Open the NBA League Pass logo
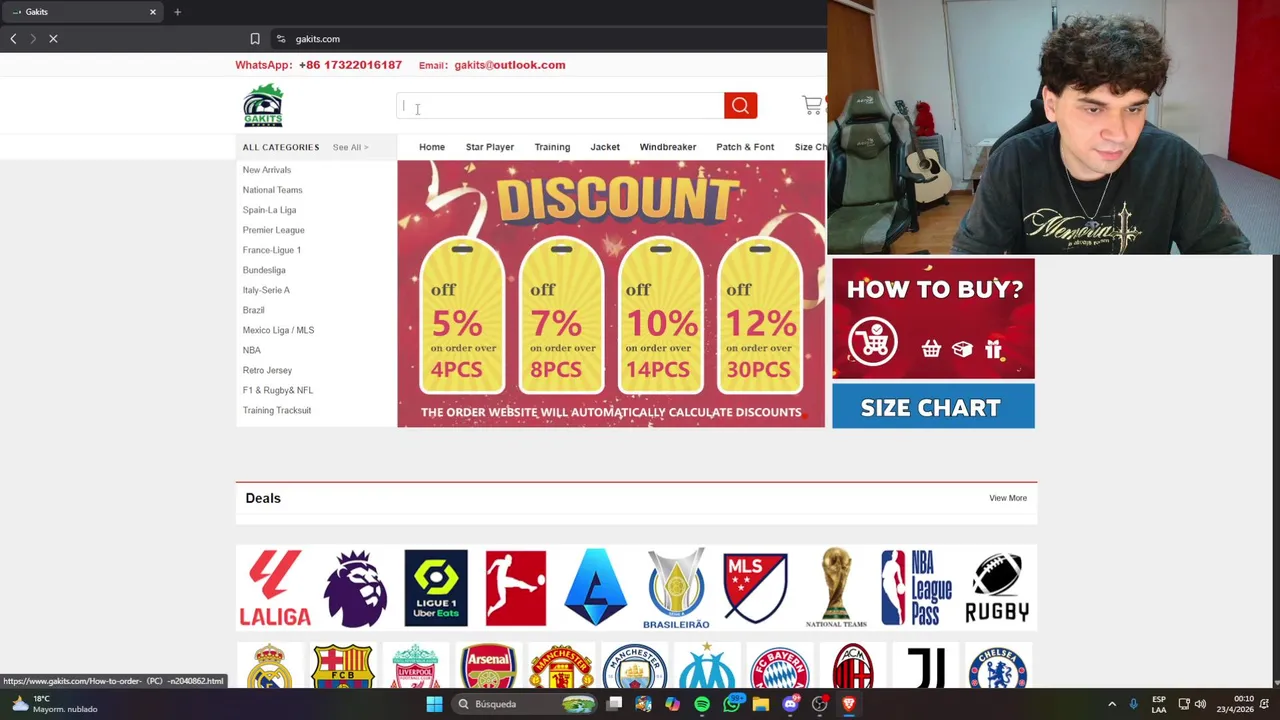Viewport: 1280px width, 720px height. click(916, 588)
